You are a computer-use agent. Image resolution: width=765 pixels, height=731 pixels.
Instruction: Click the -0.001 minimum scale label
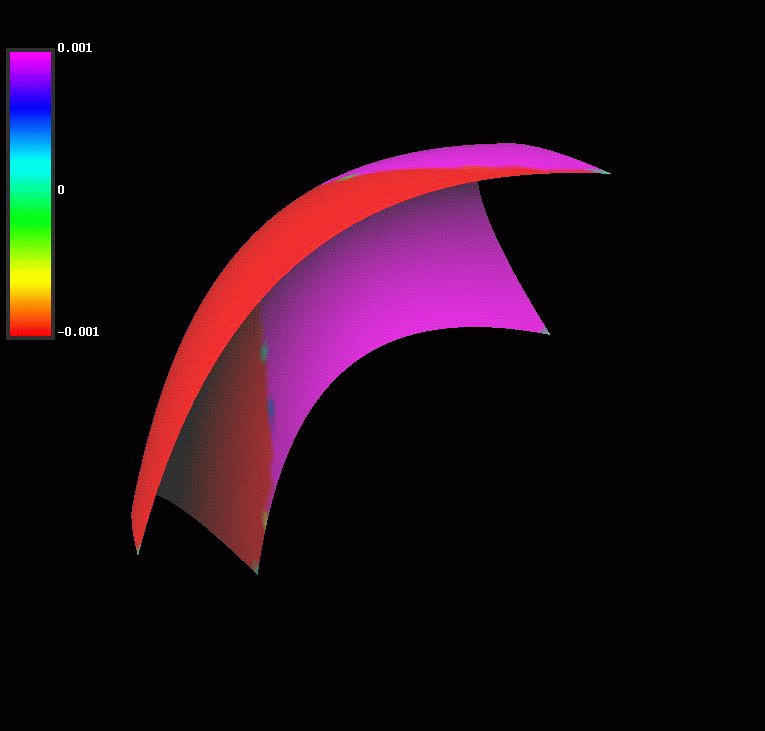(x=78, y=332)
